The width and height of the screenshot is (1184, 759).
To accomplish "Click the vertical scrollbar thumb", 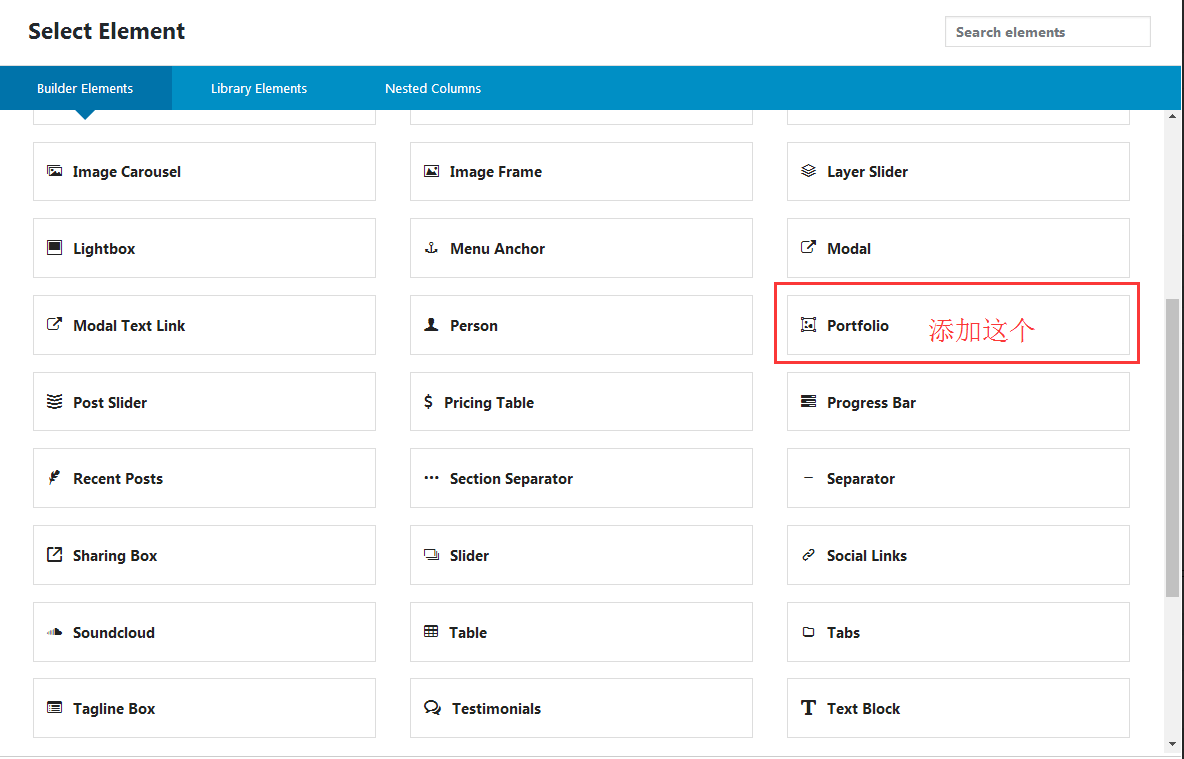I will [1172, 447].
